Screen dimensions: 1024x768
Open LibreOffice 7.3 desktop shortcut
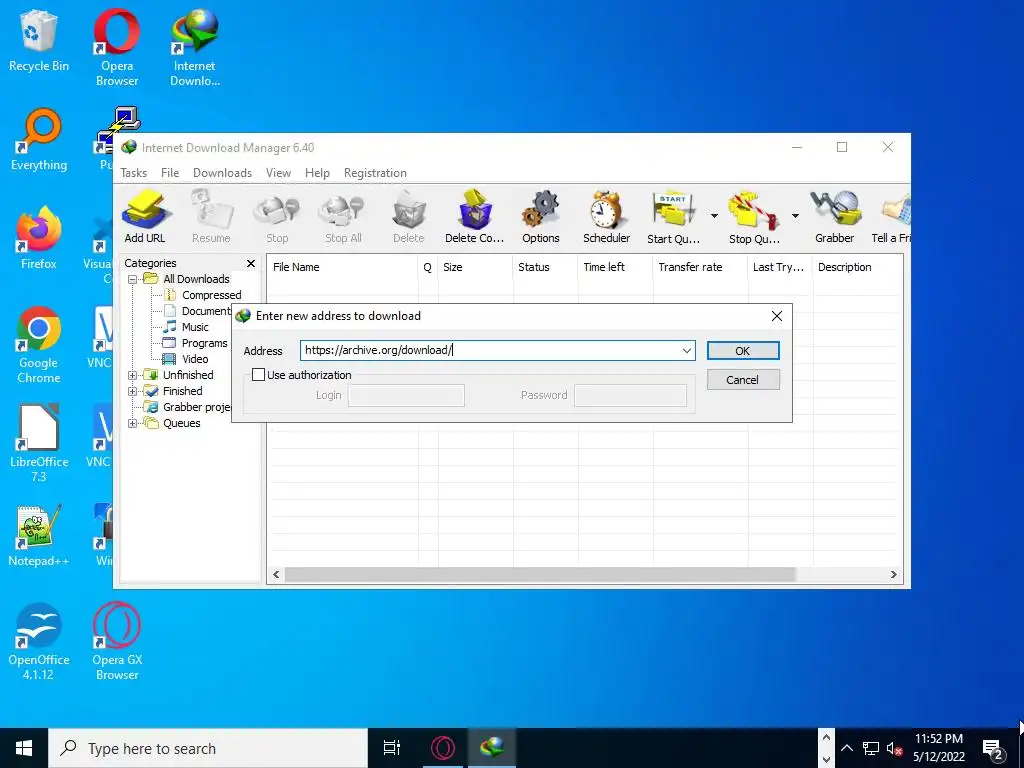point(39,444)
